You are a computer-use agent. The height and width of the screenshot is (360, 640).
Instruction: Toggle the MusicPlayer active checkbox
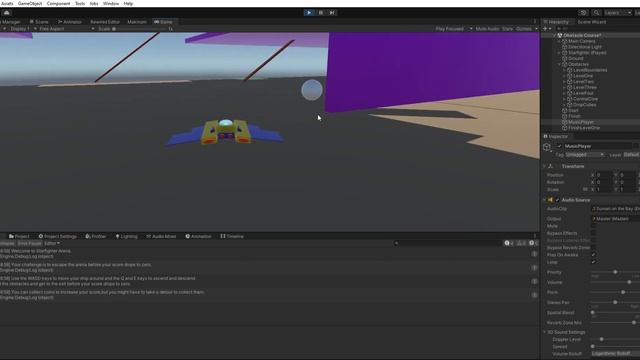[x=559, y=146]
